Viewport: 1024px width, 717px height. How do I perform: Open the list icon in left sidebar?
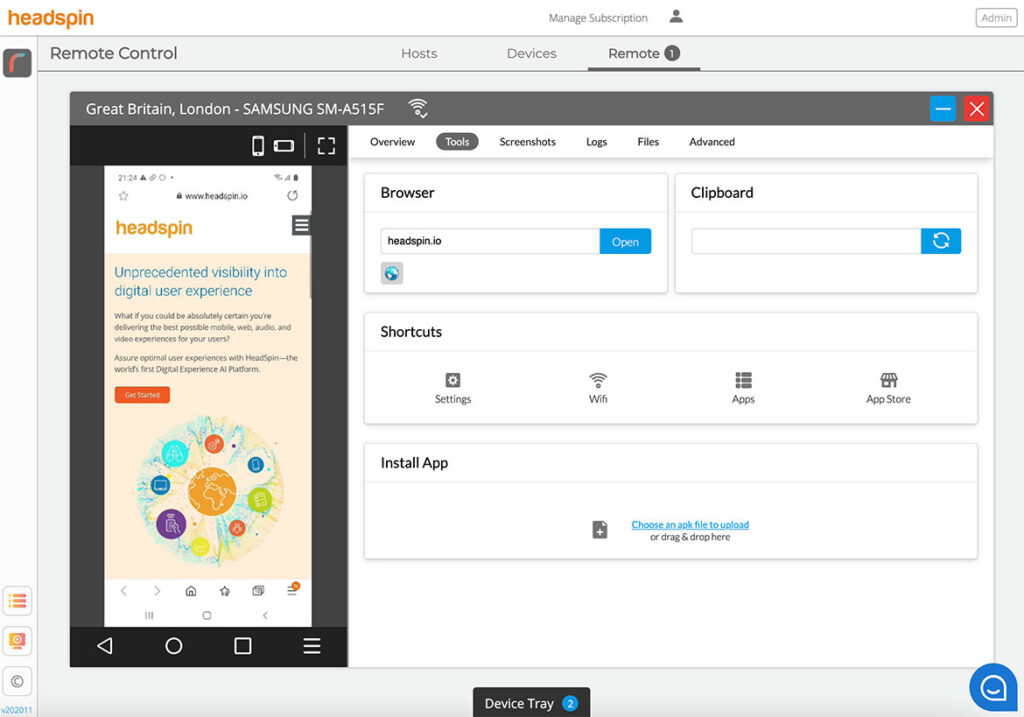(x=18, y=601)
